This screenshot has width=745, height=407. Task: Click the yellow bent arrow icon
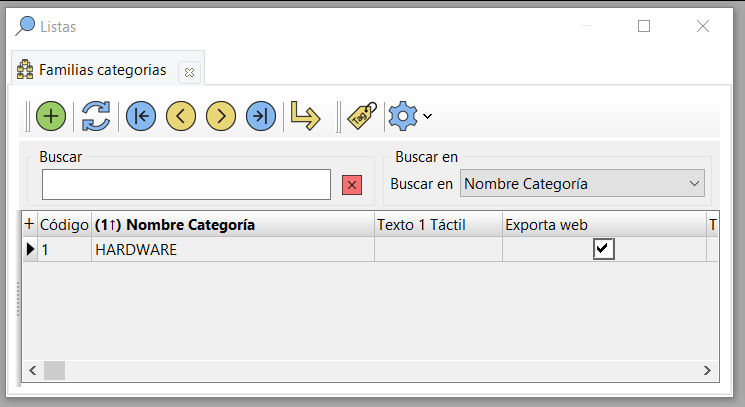306,115
